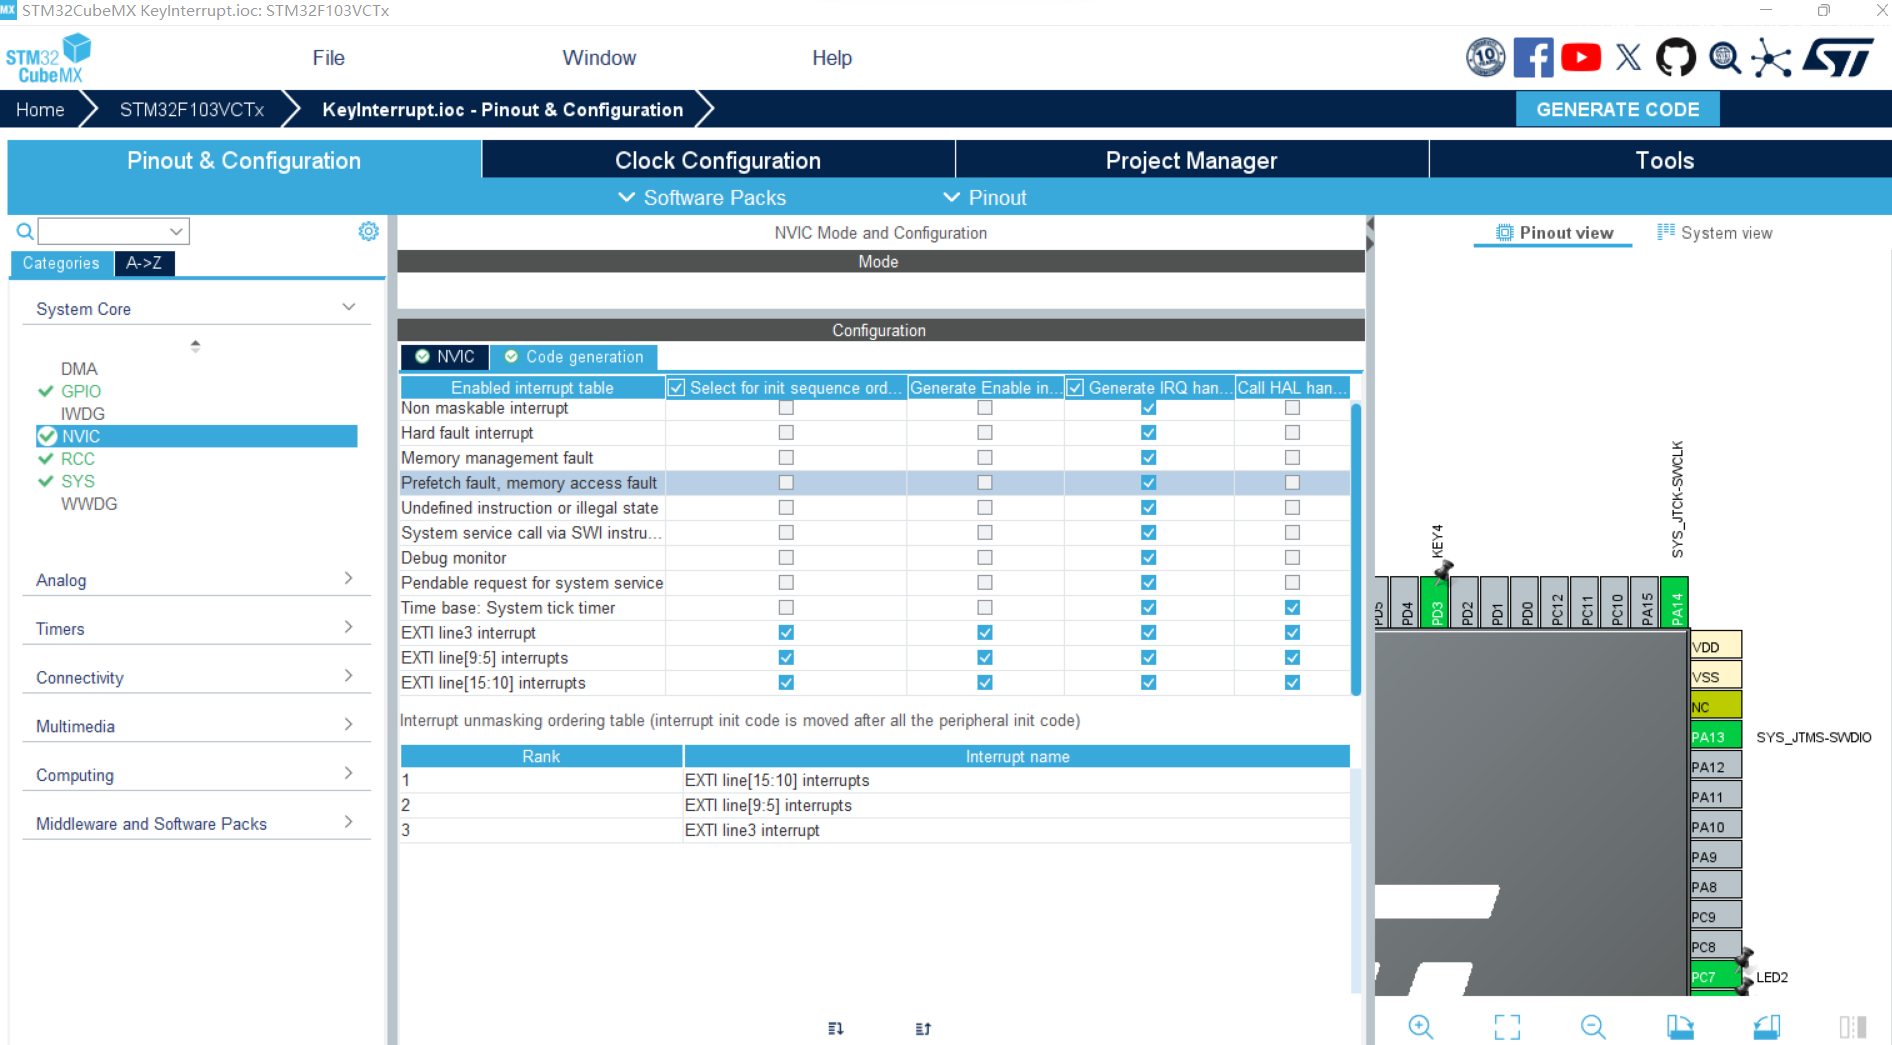Image resolution: width=1892 pixels, height=1045 pixels.
Task: Zoom in on the pinout view
Action: point(1421,1027)
